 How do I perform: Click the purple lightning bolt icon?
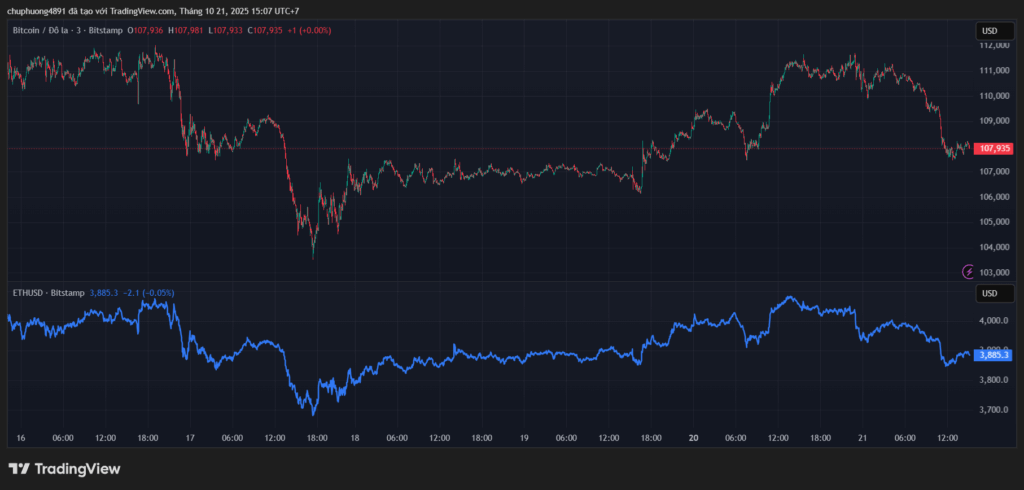(968, 271)
